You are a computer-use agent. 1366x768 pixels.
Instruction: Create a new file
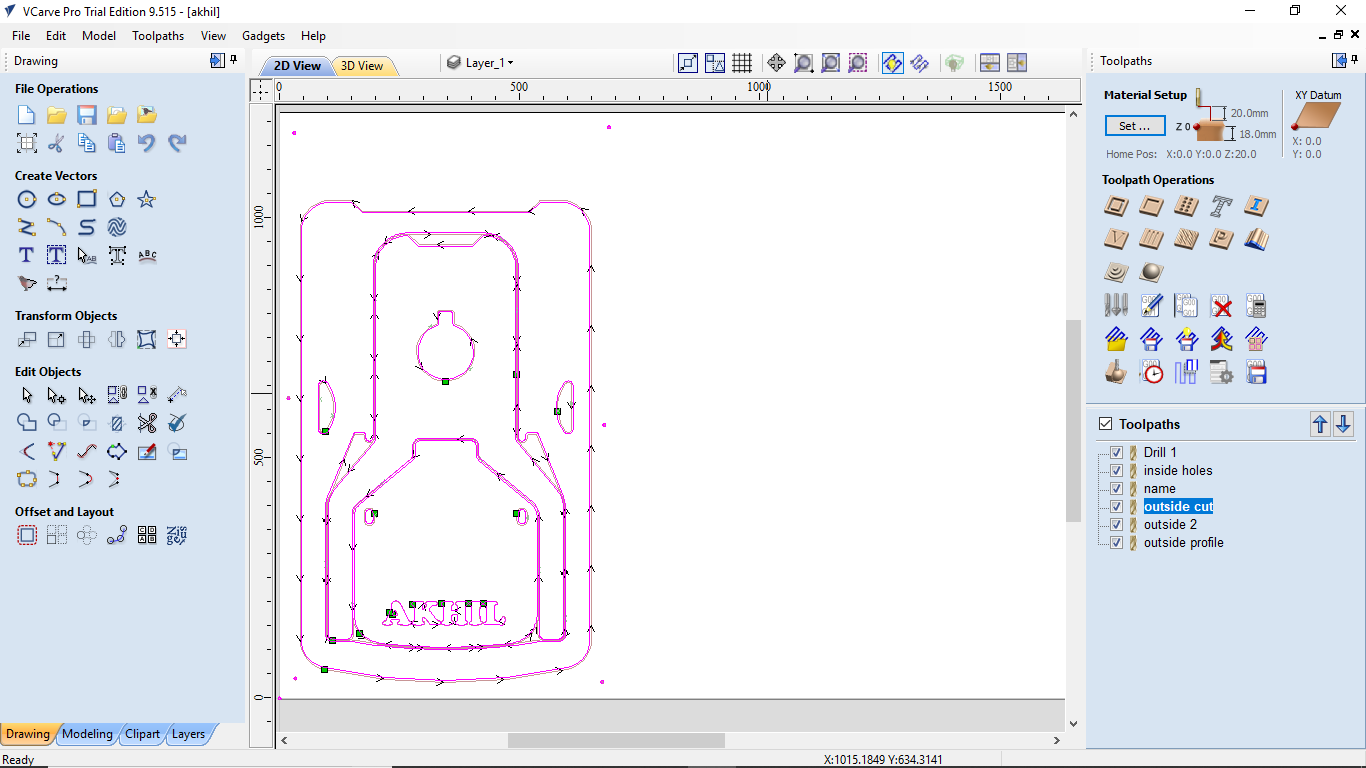[27, 115]
